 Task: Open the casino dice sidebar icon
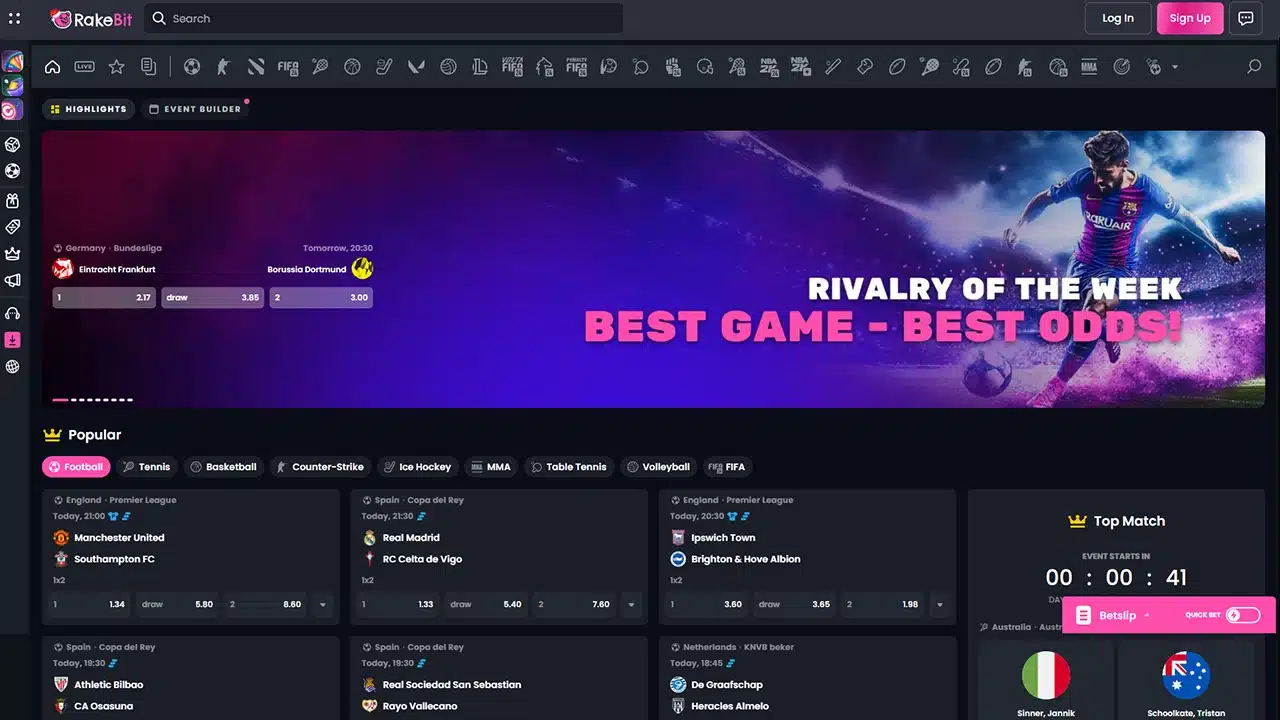pyautogui.click(x=12, y=146)
